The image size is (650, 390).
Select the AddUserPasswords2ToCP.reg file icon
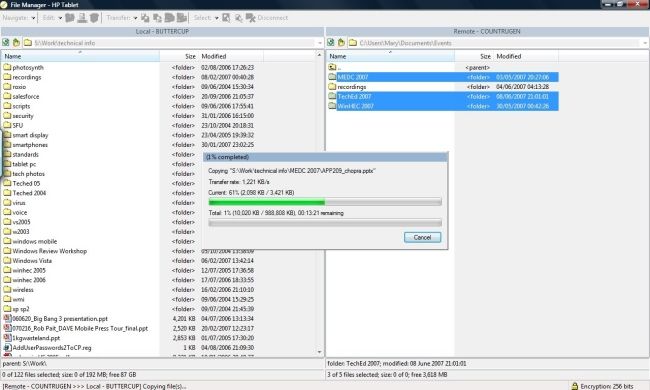coord(7,347)
